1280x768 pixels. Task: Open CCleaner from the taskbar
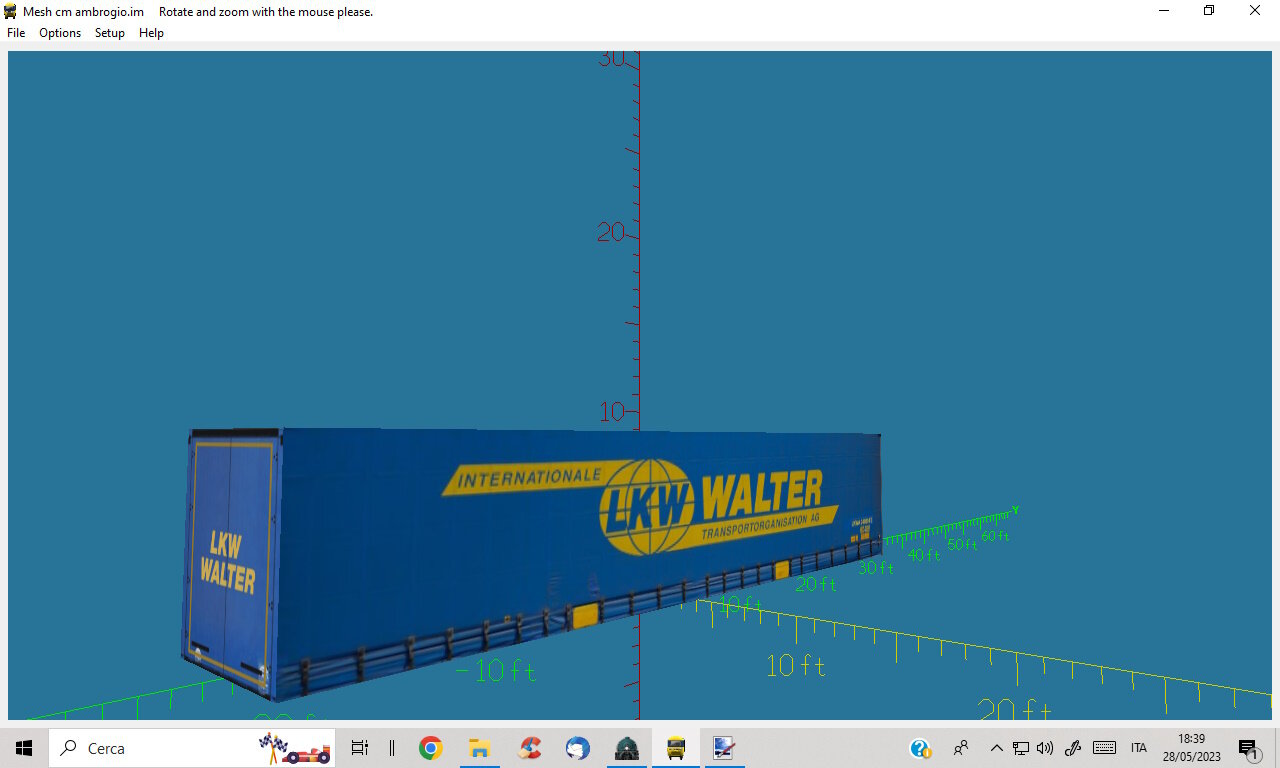coord(529,748)
